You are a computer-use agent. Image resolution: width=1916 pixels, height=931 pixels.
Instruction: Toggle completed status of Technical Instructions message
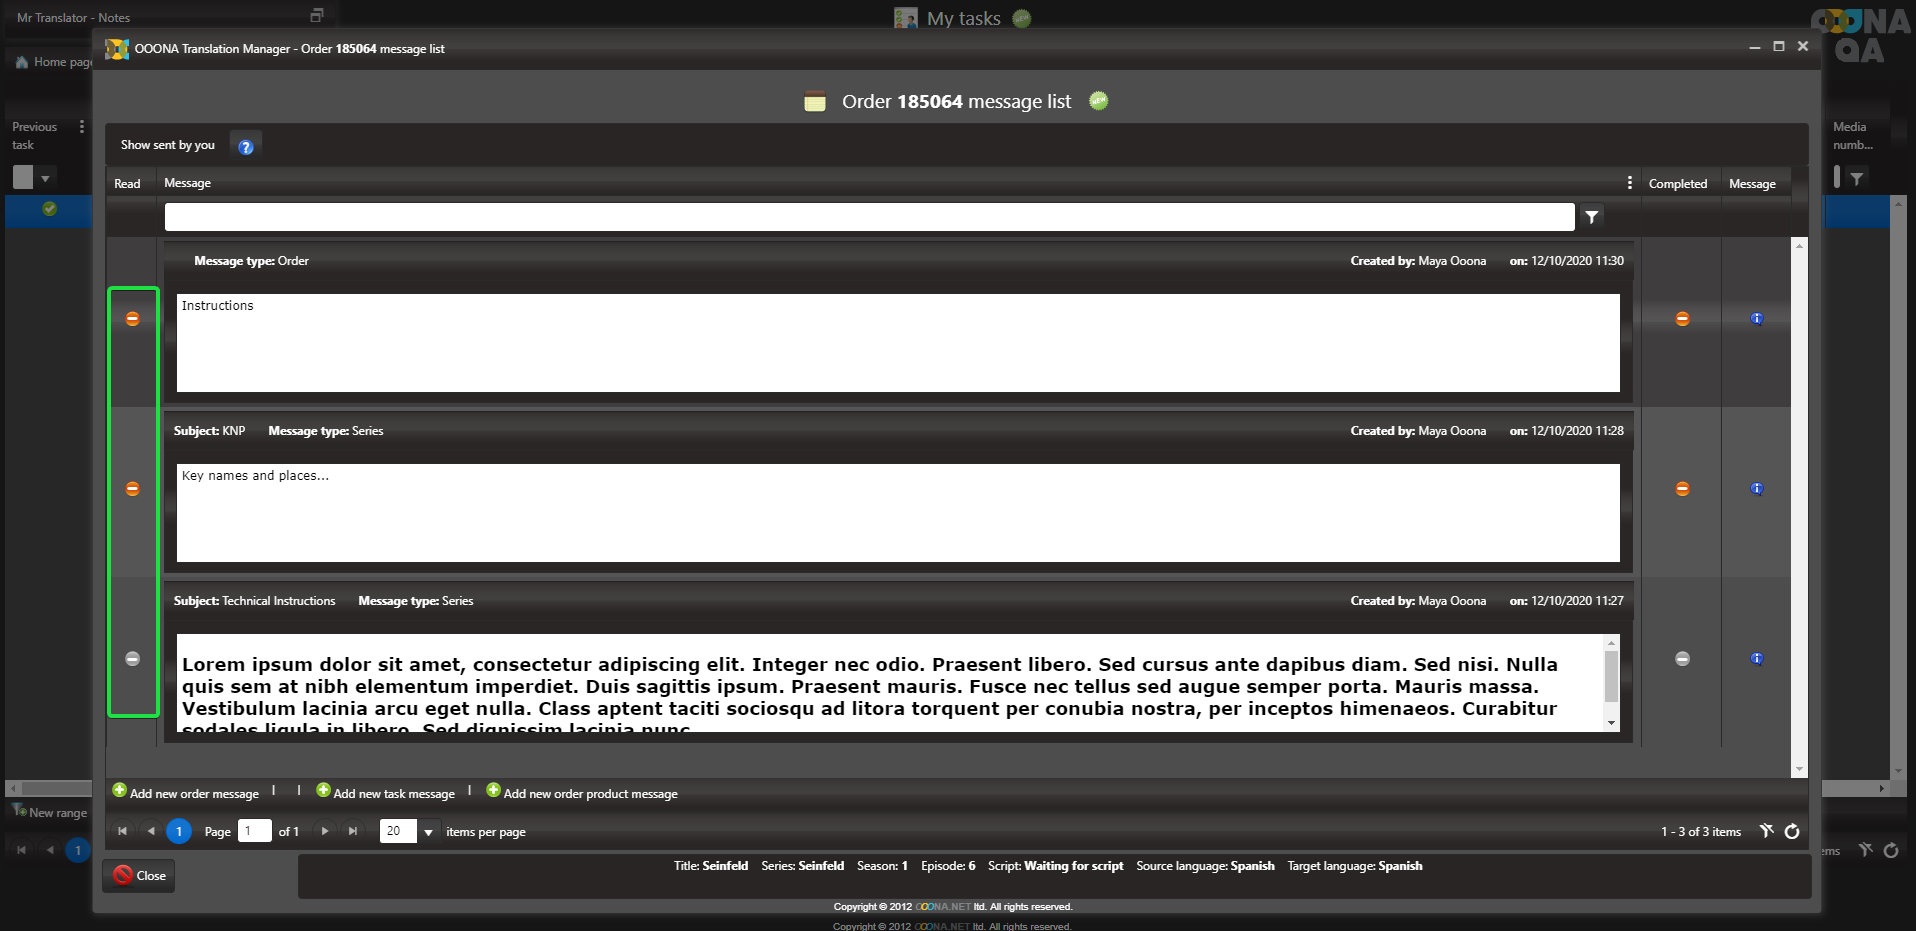click(x=1682, y=659)
